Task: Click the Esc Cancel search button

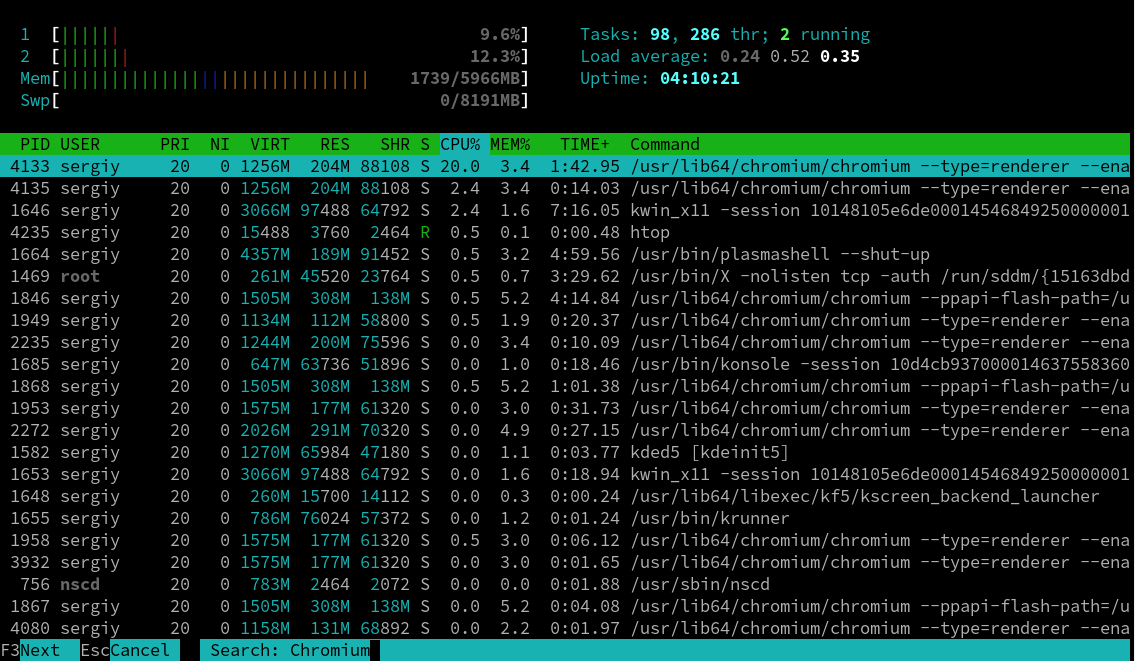Action: tap(130, 650)
